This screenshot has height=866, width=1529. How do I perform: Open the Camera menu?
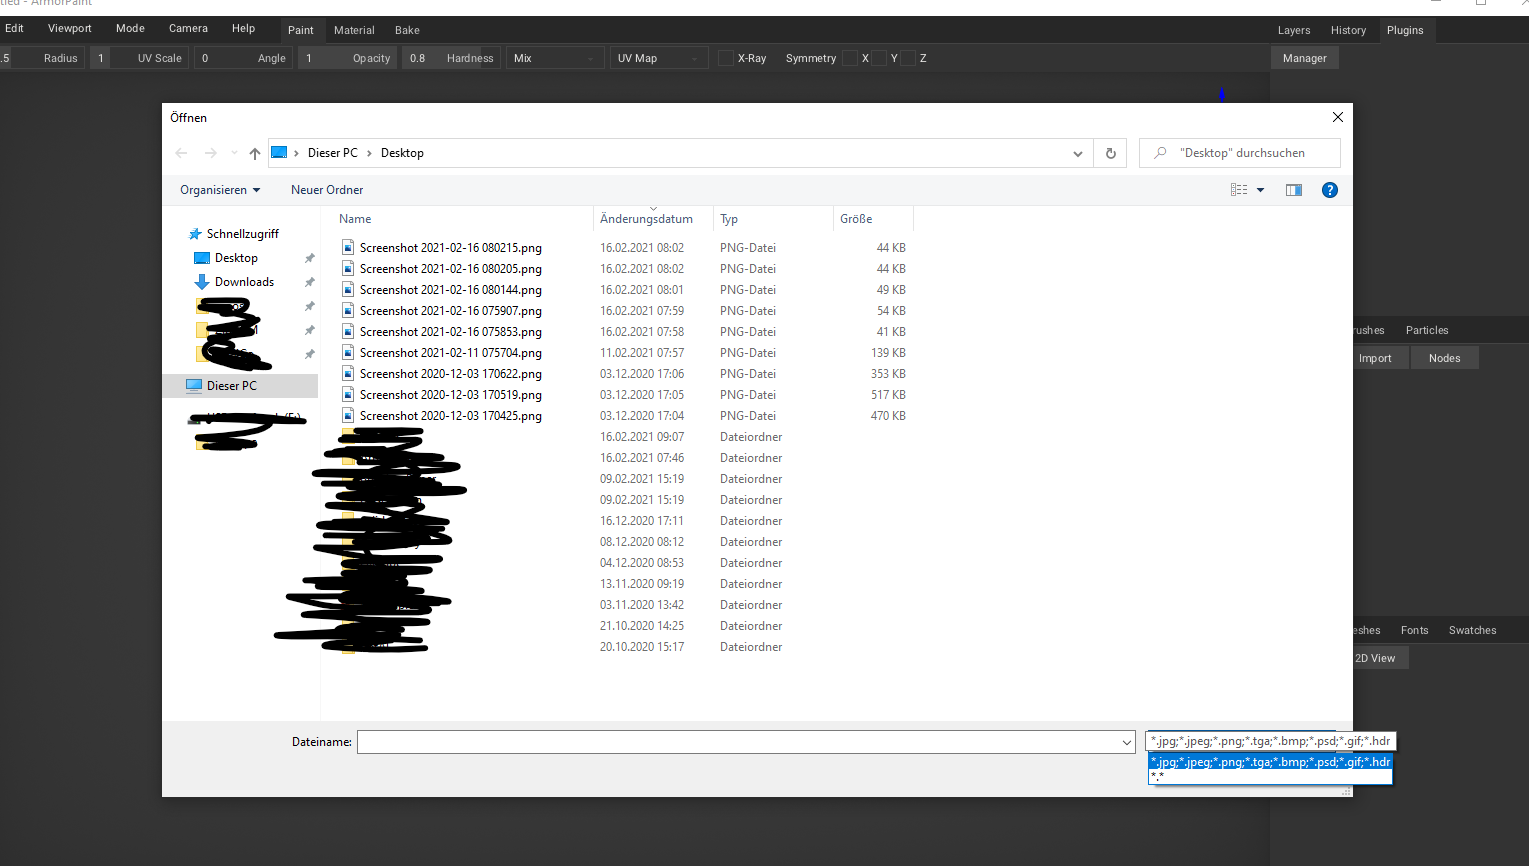(188, 28)
